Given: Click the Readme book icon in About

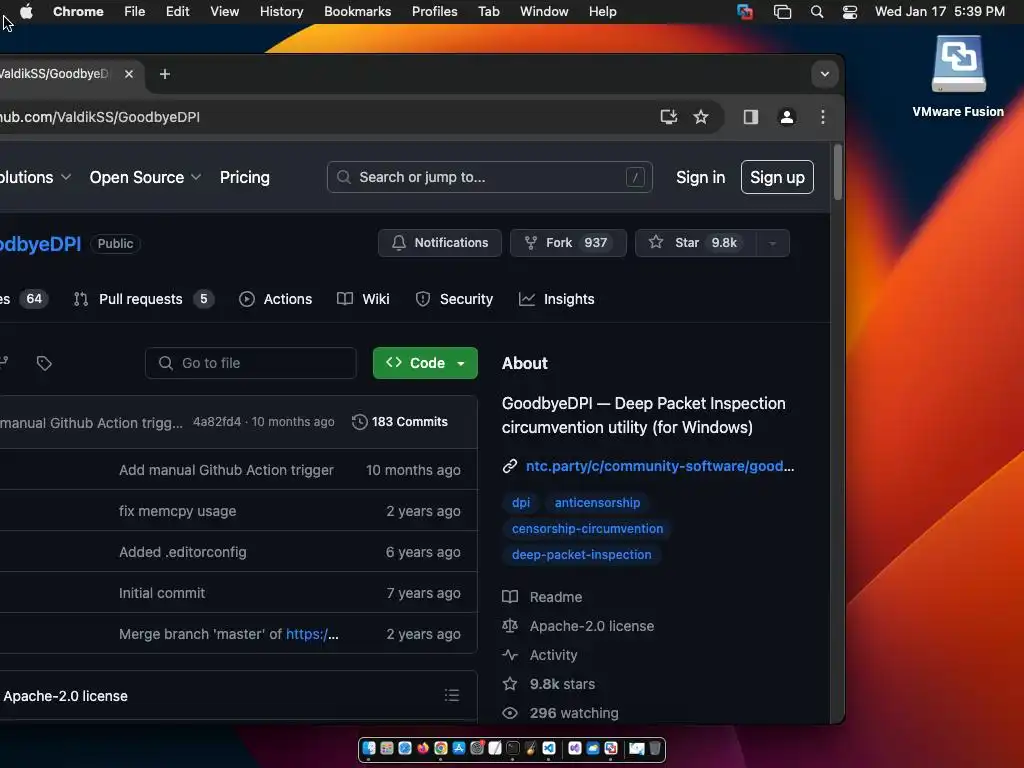Looking at the screenshot, I should (510, 597).
